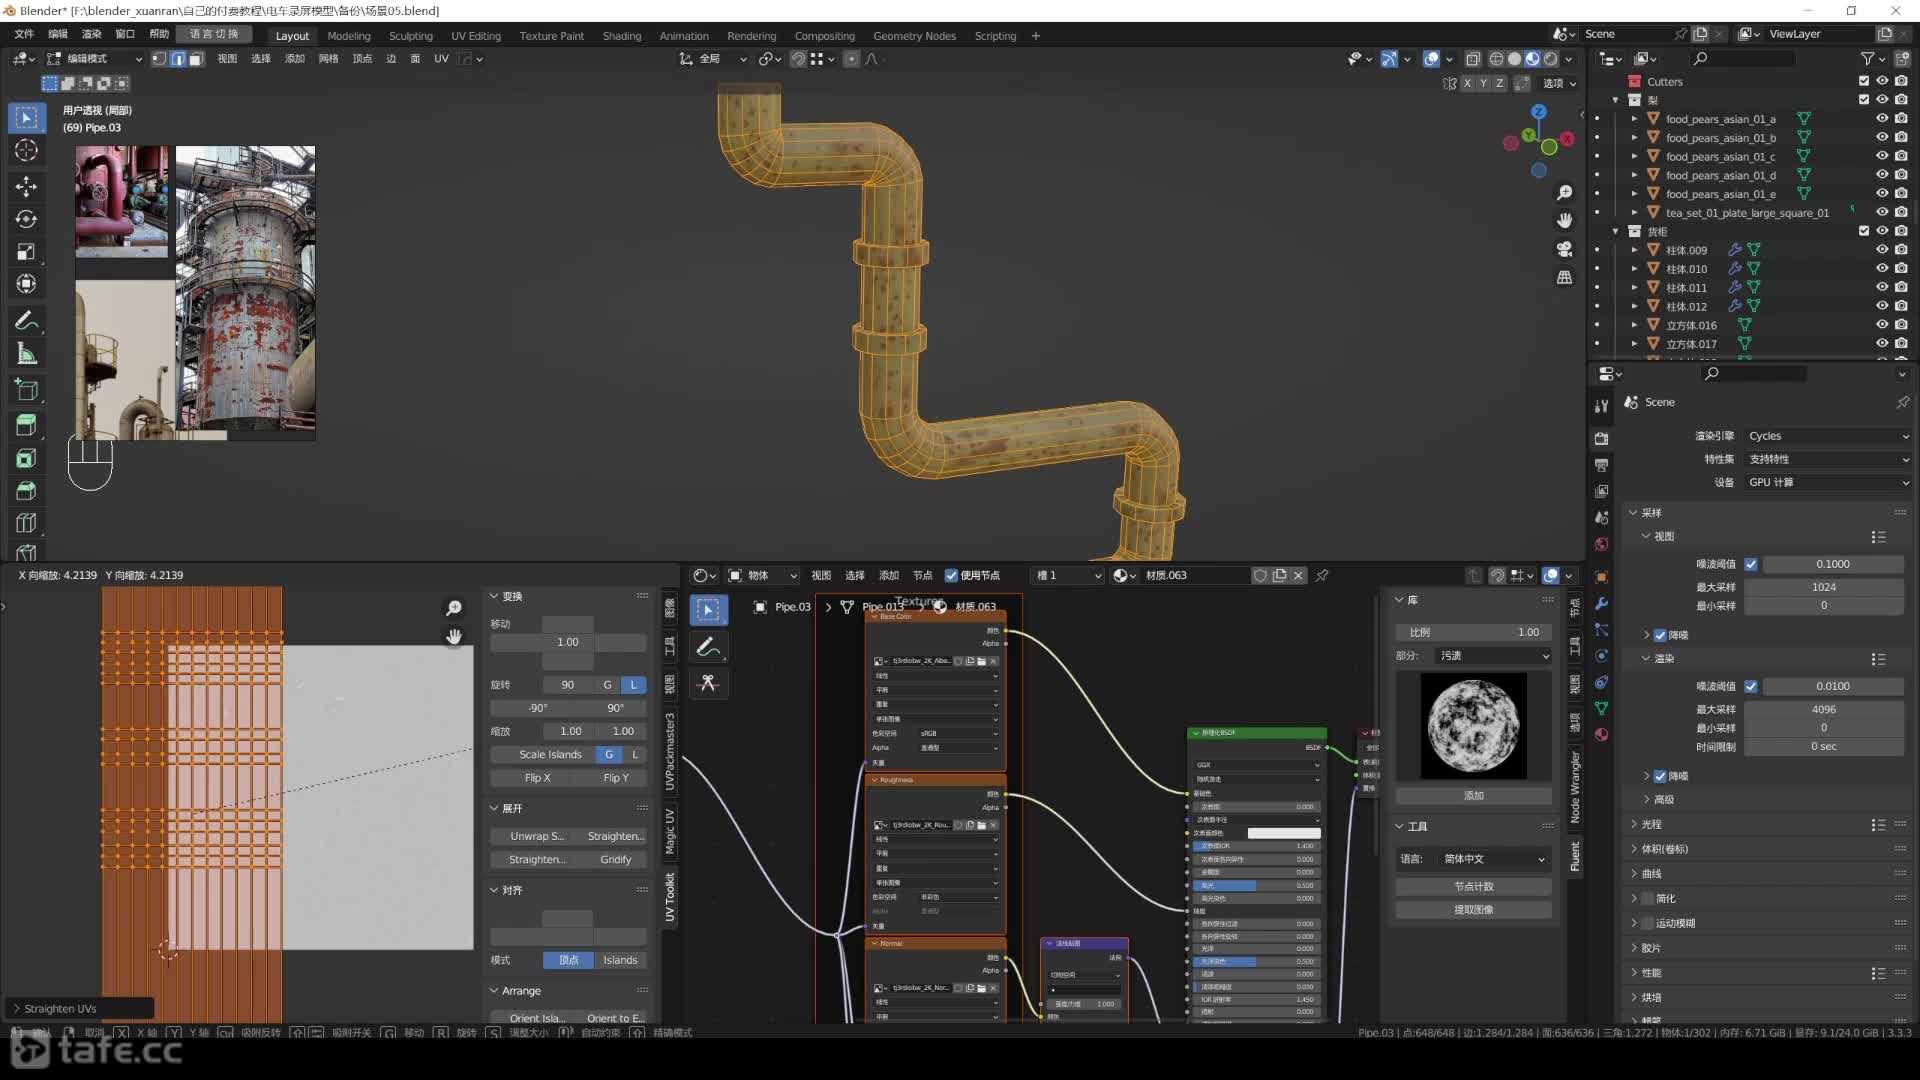Open the 特性集 dropdown
This screenshot has height=1080, width=1920.
pos(1827,459)
